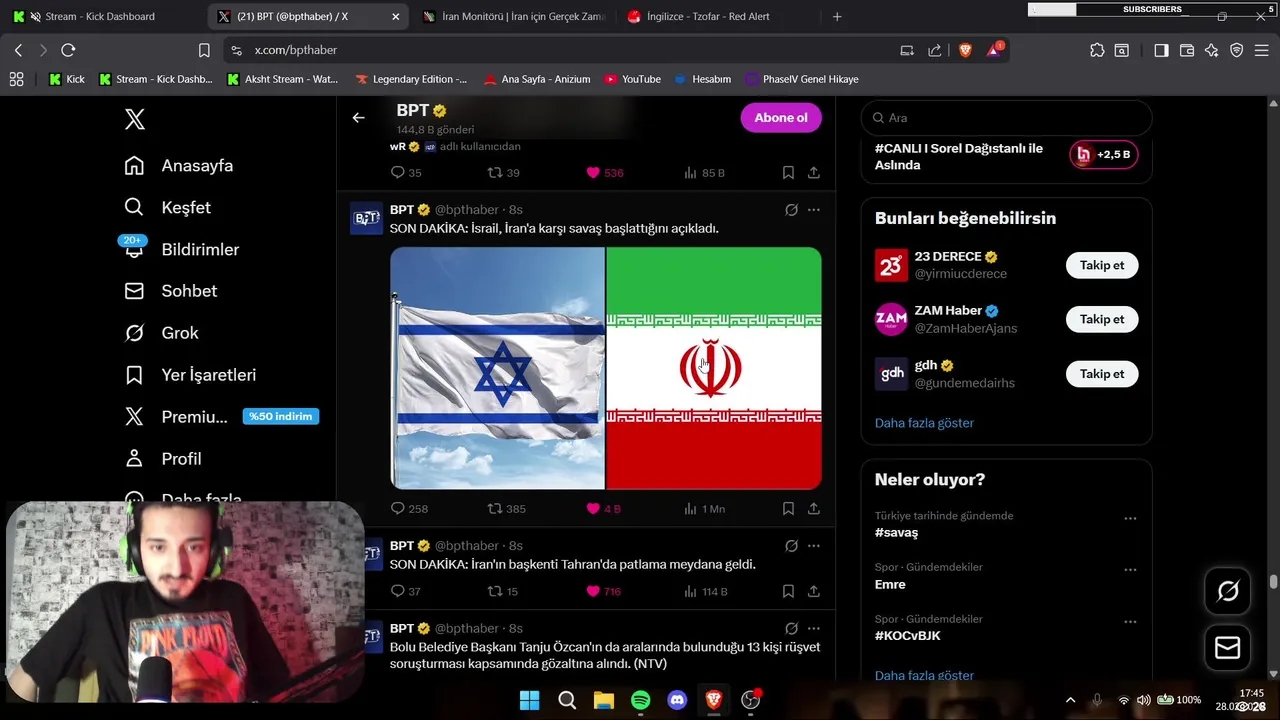
Task: Toggle the Brave sidebar panel
Action: [x=1161, y=50]
